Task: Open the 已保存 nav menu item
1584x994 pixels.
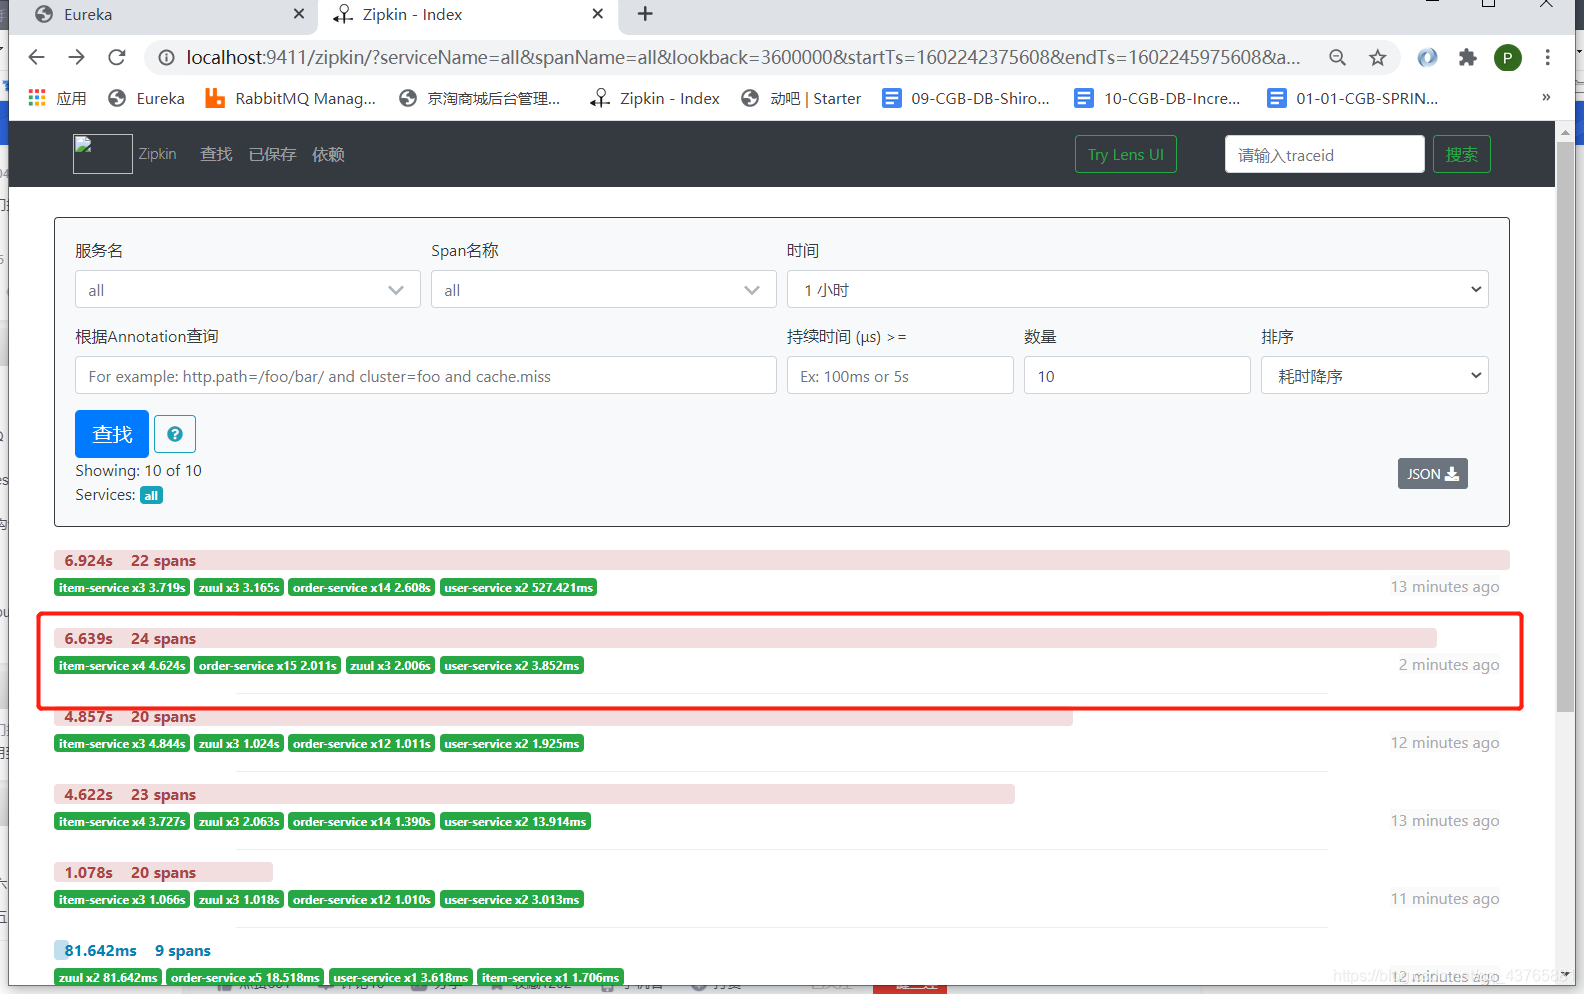Action: 272,154
